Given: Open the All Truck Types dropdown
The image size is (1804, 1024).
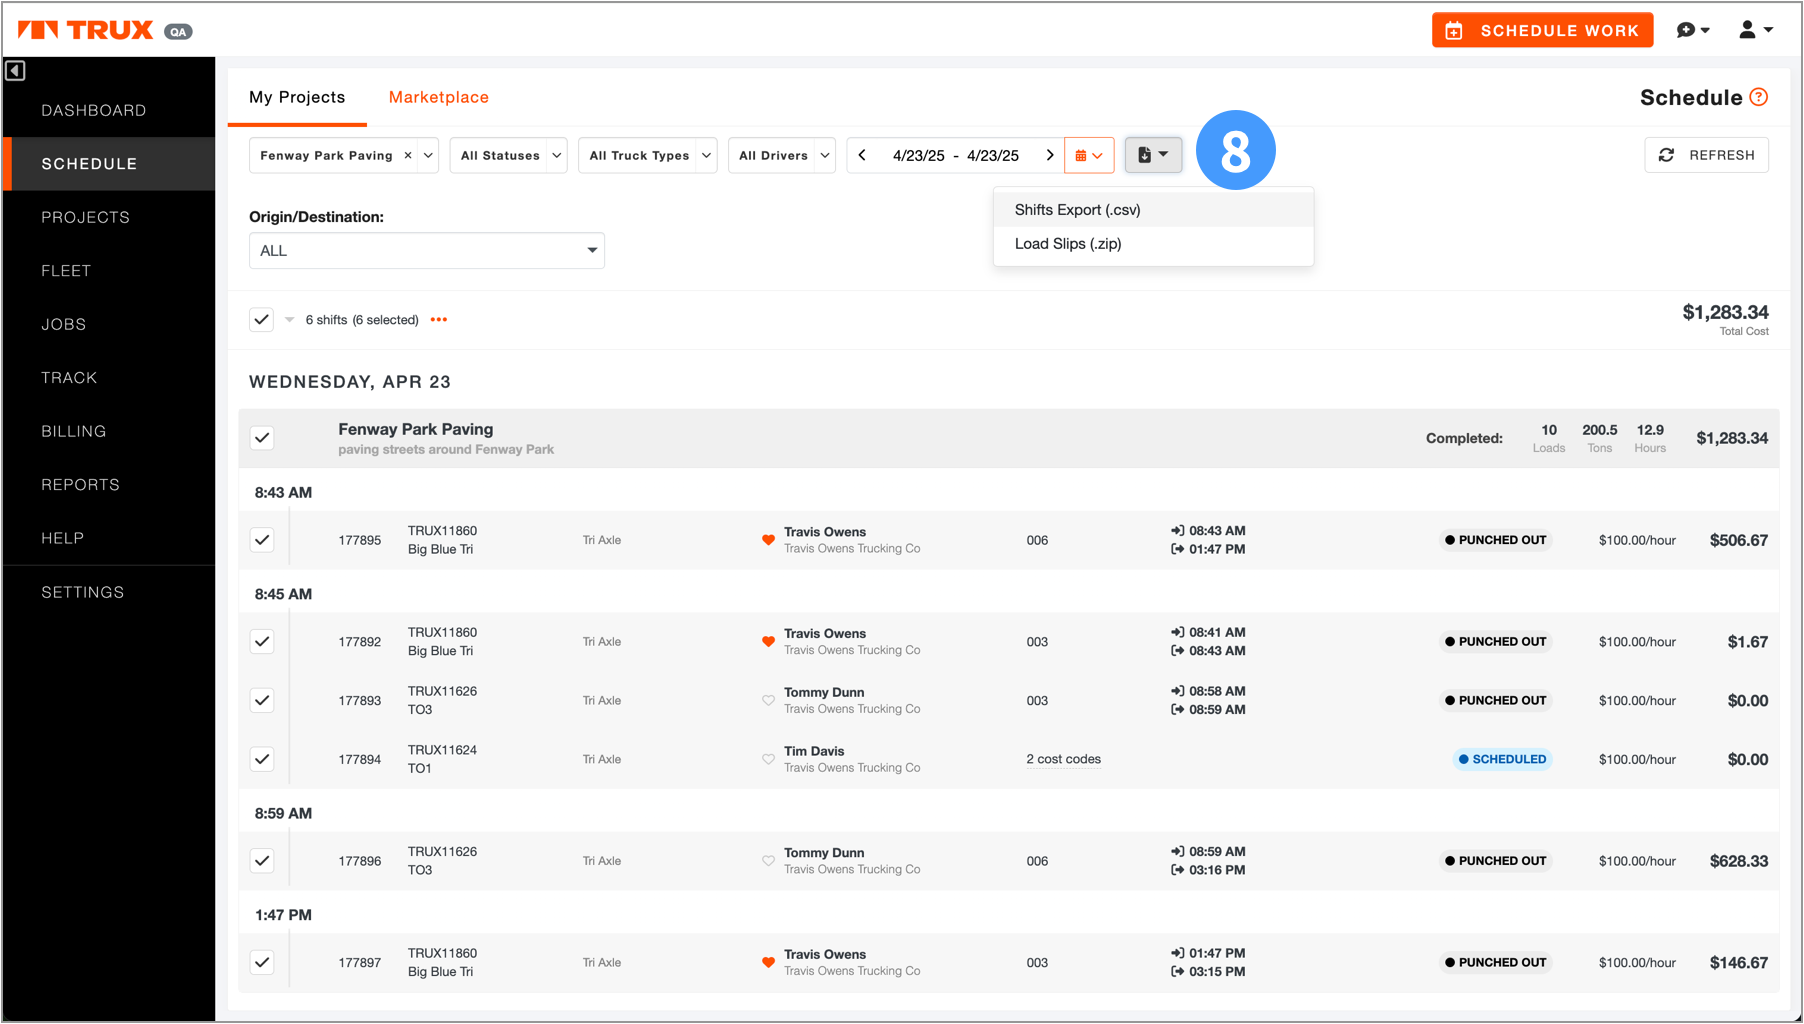Looking at the screenshot, I should point(647,155).
